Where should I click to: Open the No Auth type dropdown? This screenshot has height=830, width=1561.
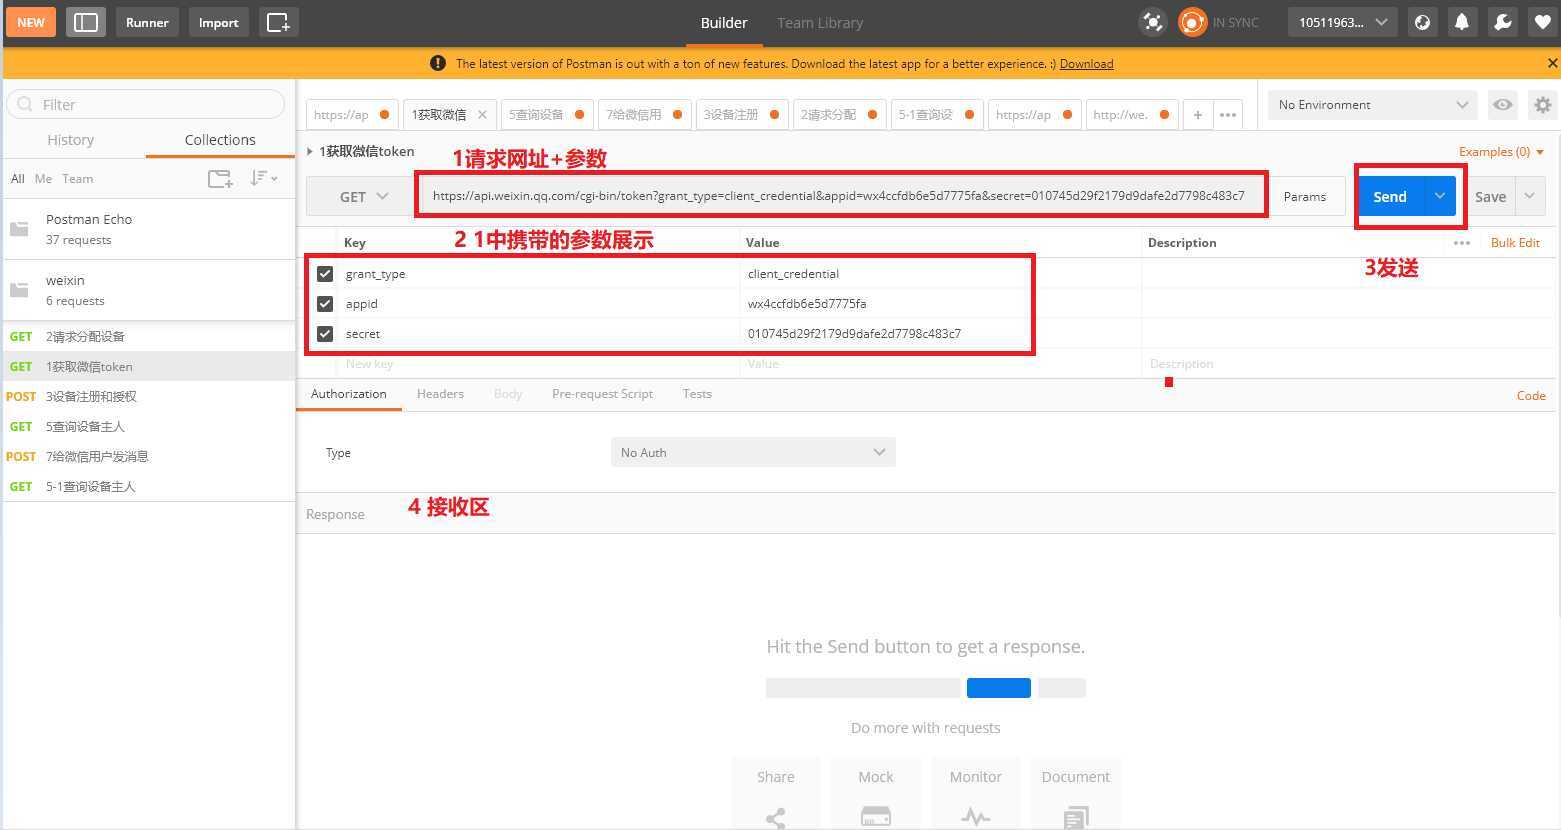(753, 452)
